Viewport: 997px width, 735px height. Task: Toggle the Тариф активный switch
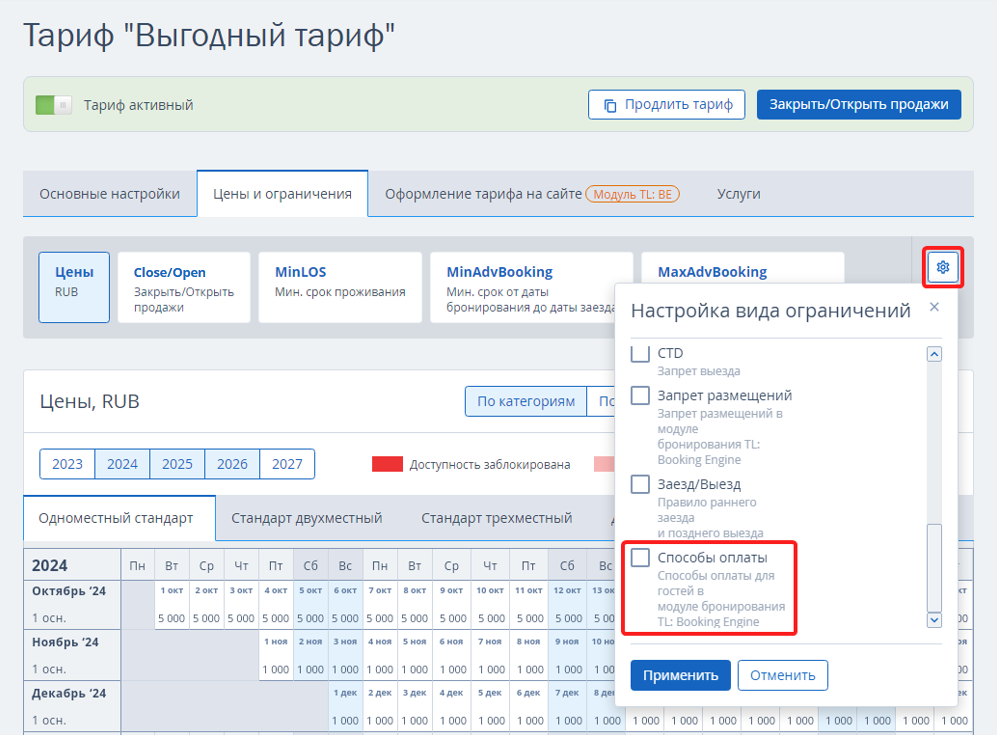click(54, 105)
